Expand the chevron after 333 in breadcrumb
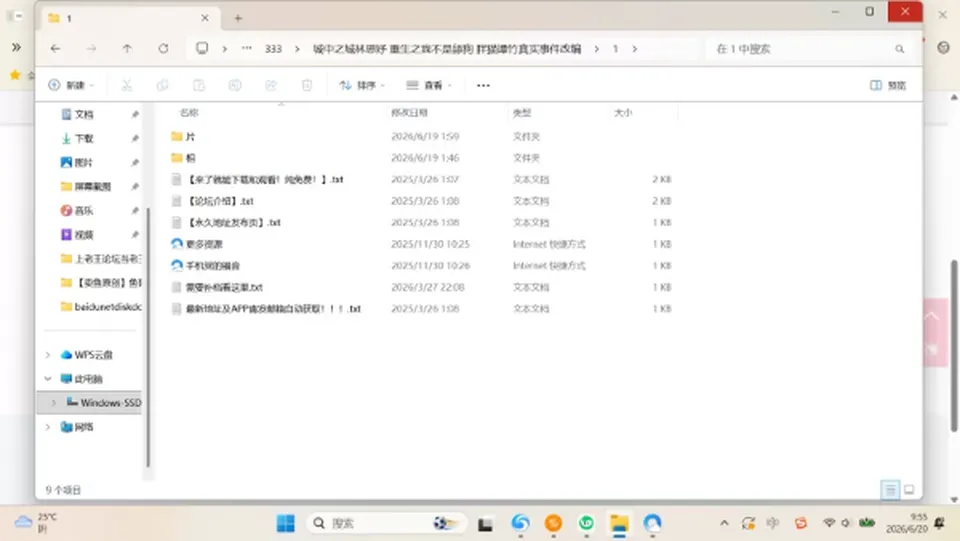The width and height of the screenshot is (960, 541). pos(298,49)
